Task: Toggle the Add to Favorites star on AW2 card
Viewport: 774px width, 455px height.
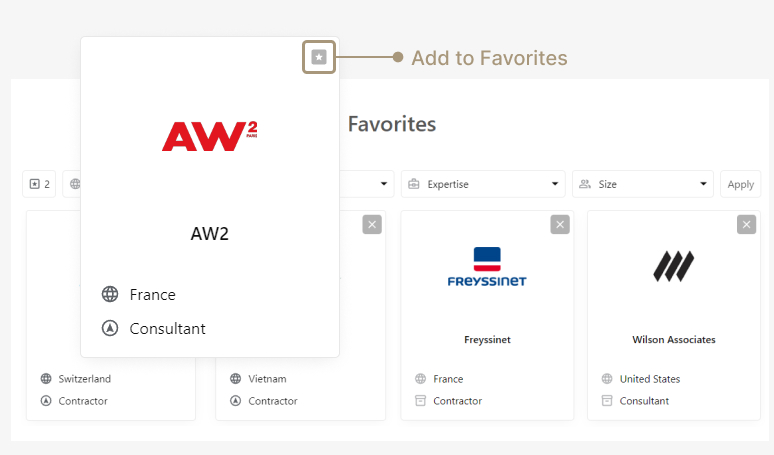Action: tap(319, 58)
